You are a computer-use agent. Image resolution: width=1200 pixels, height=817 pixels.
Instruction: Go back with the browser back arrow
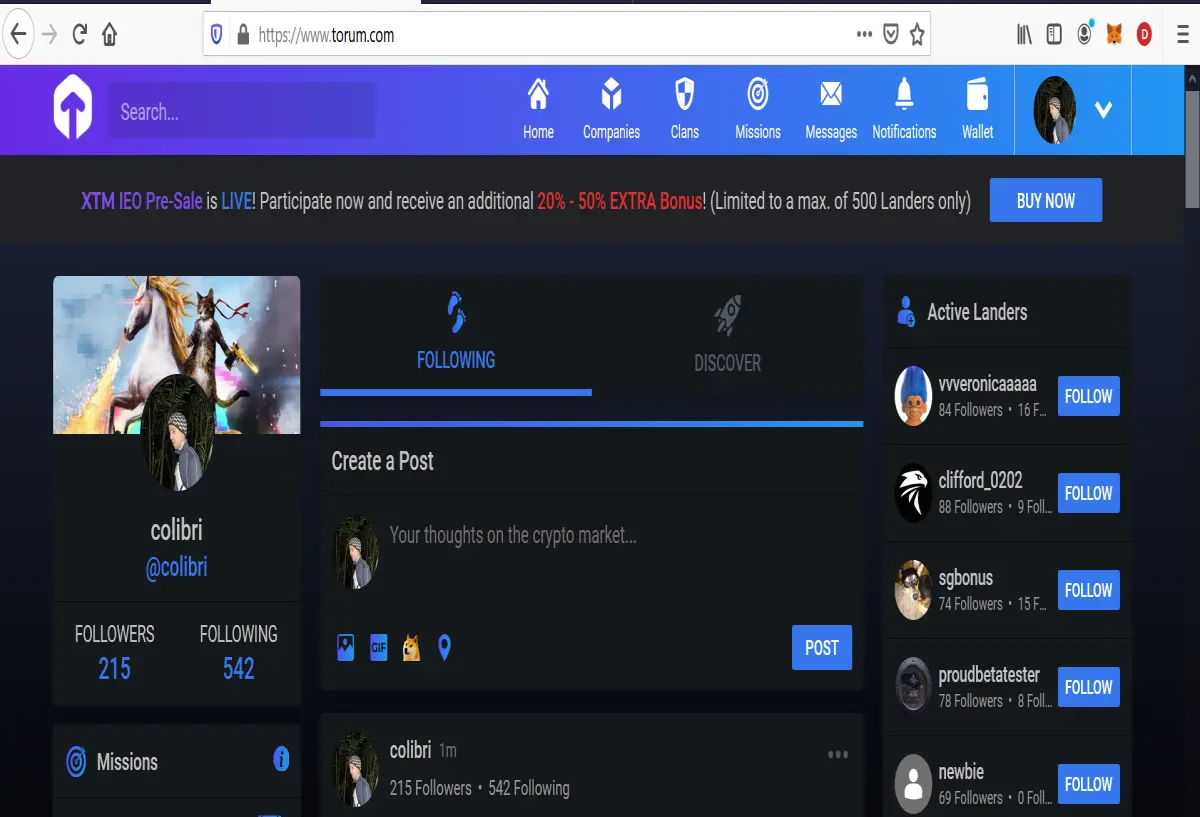pos(17,35)
